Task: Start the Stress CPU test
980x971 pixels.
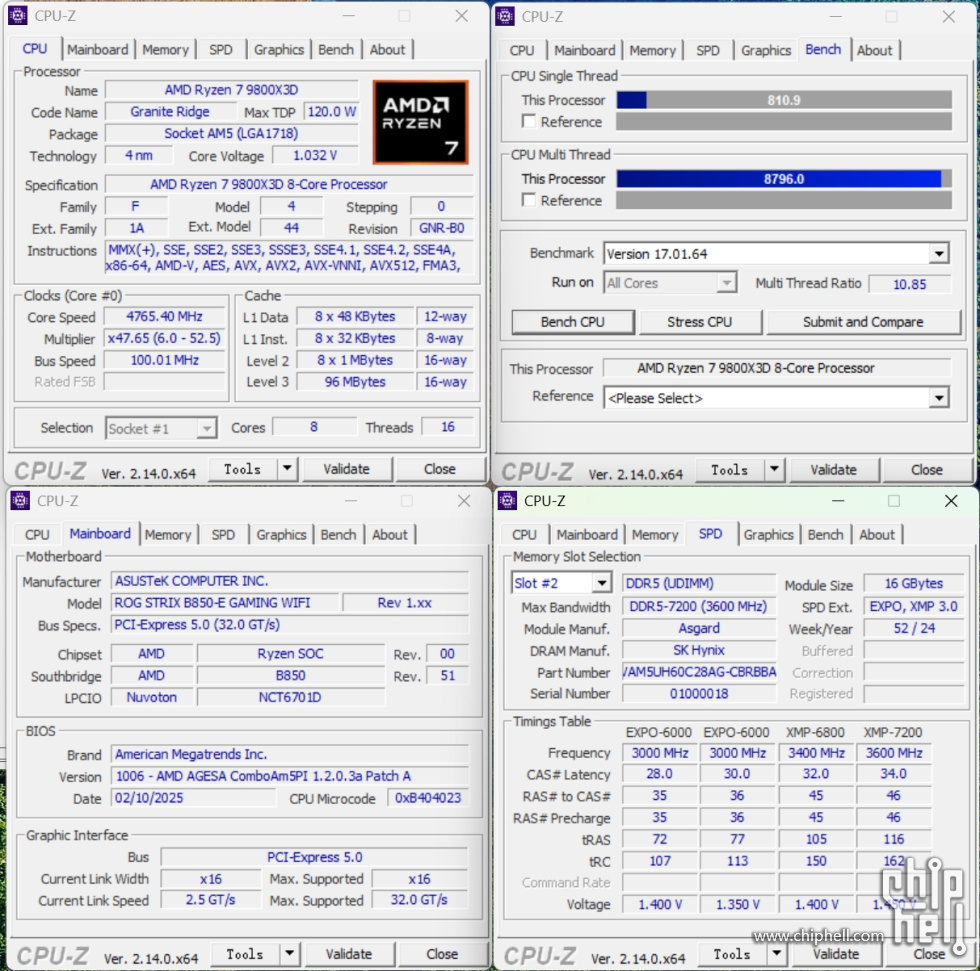Action: 699,322
